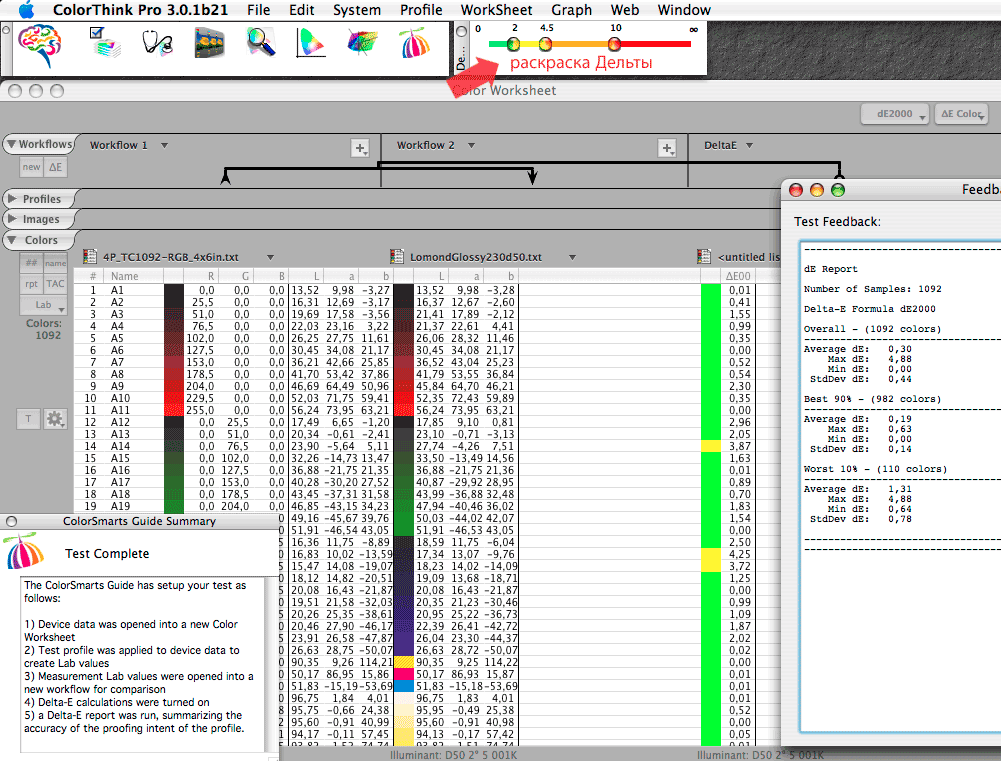
Task: Add item with Workflow 1 plus button
Action: coord(360,148)
